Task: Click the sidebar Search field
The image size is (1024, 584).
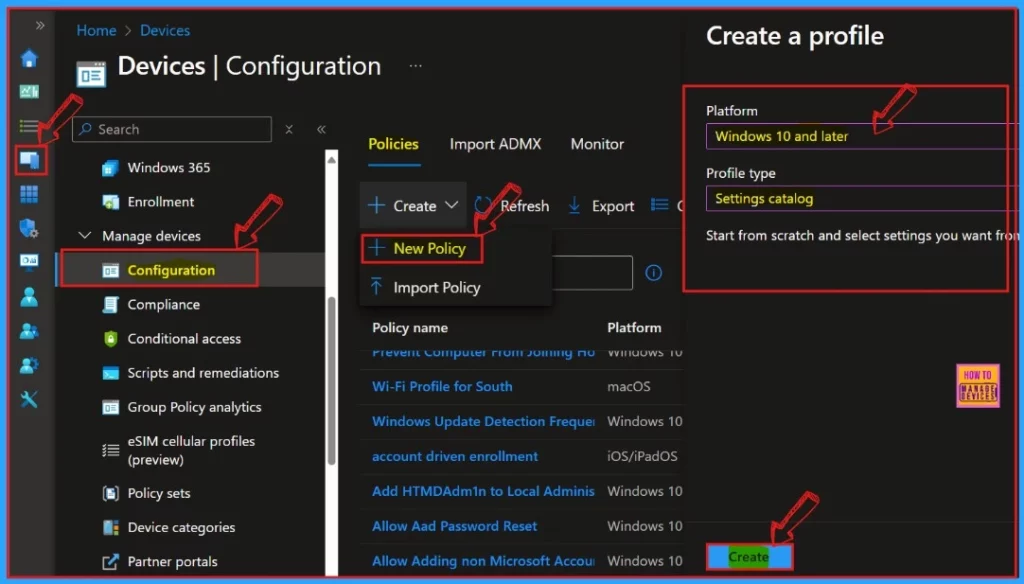Action: coord(172,129)
